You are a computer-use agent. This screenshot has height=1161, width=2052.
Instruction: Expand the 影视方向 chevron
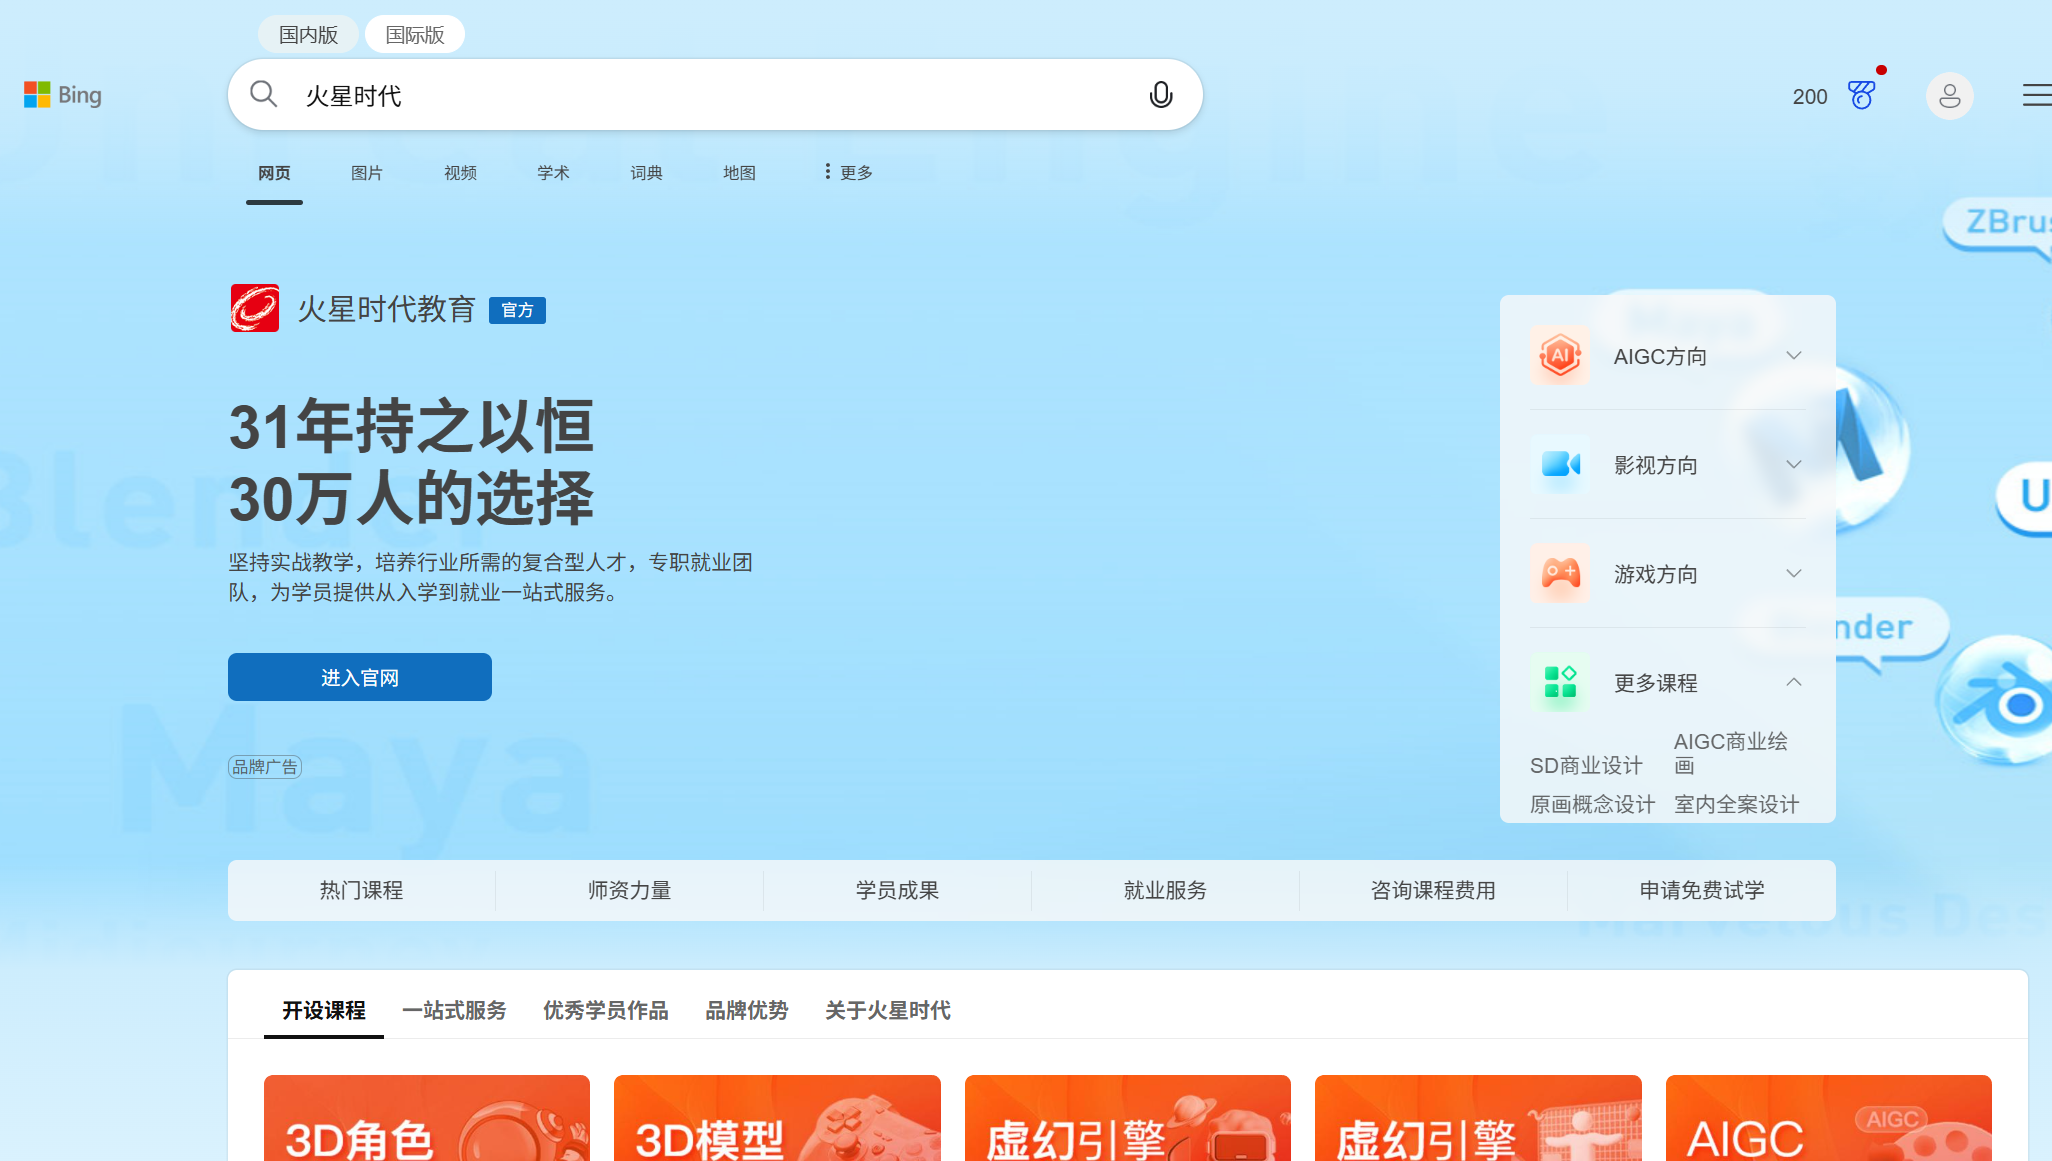(1794, 465)
